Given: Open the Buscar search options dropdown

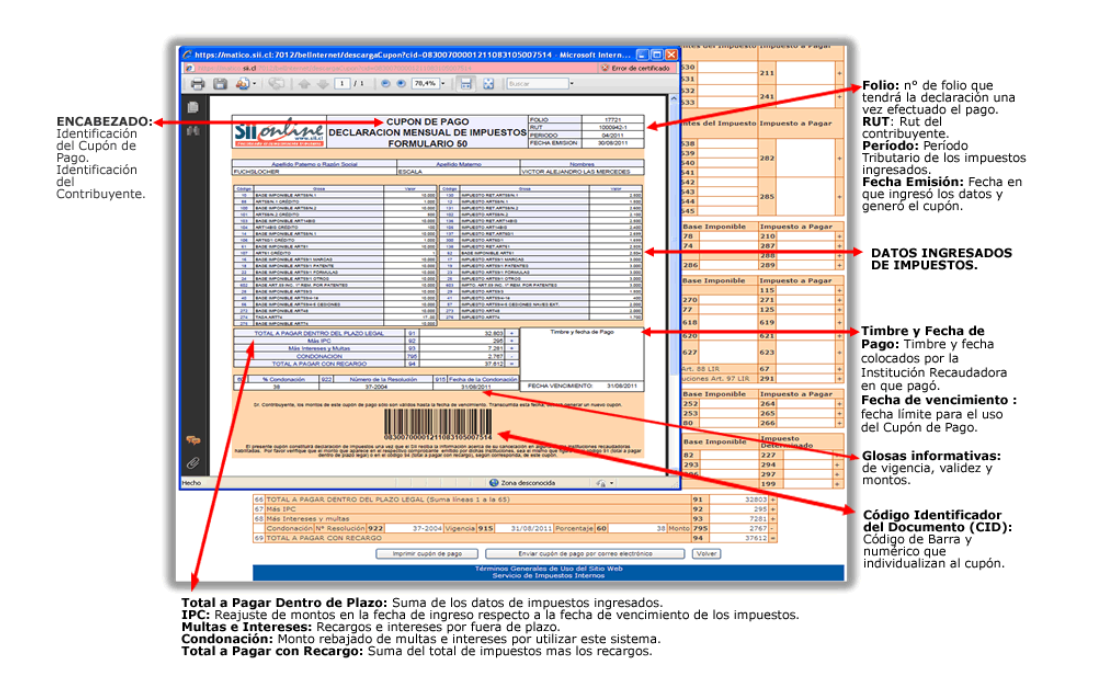Looking at the screenshot, I should tap(571, 84).
